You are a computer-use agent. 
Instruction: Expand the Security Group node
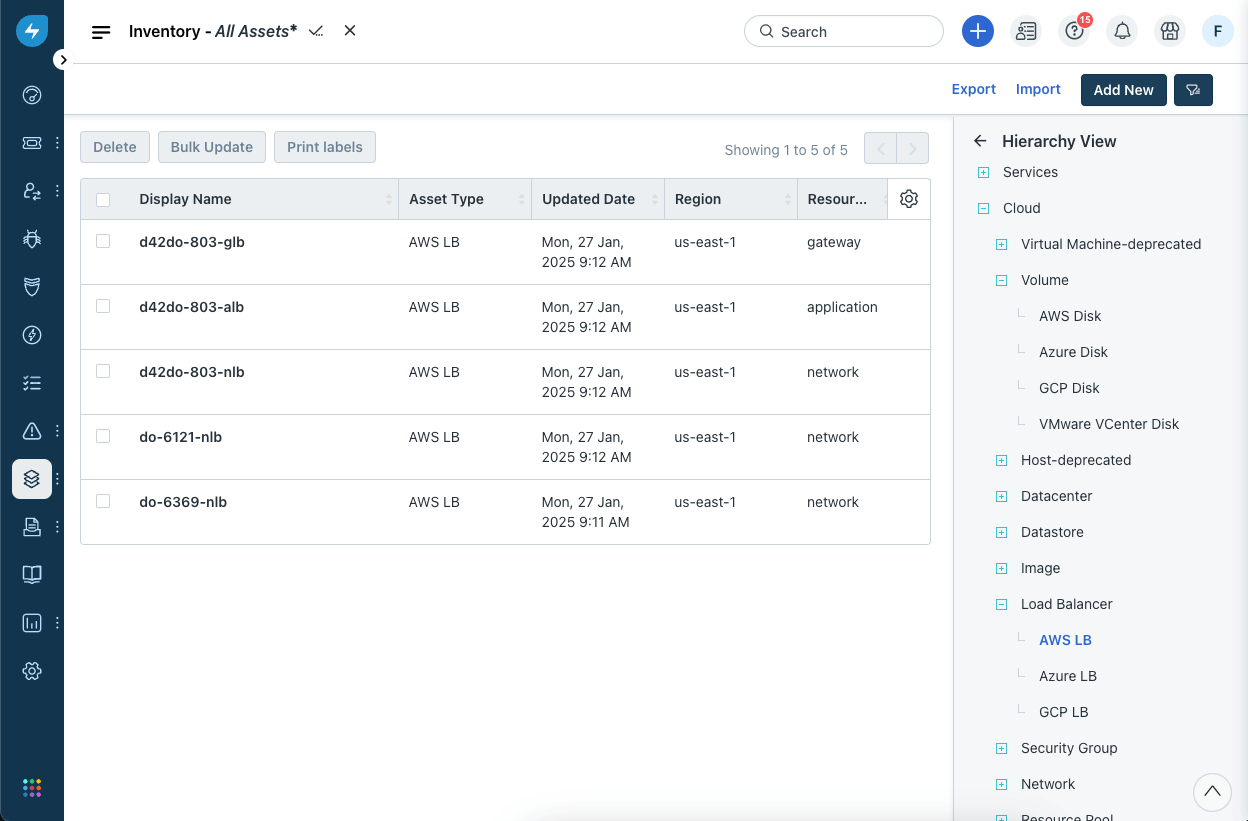(x=1001, y=748)
